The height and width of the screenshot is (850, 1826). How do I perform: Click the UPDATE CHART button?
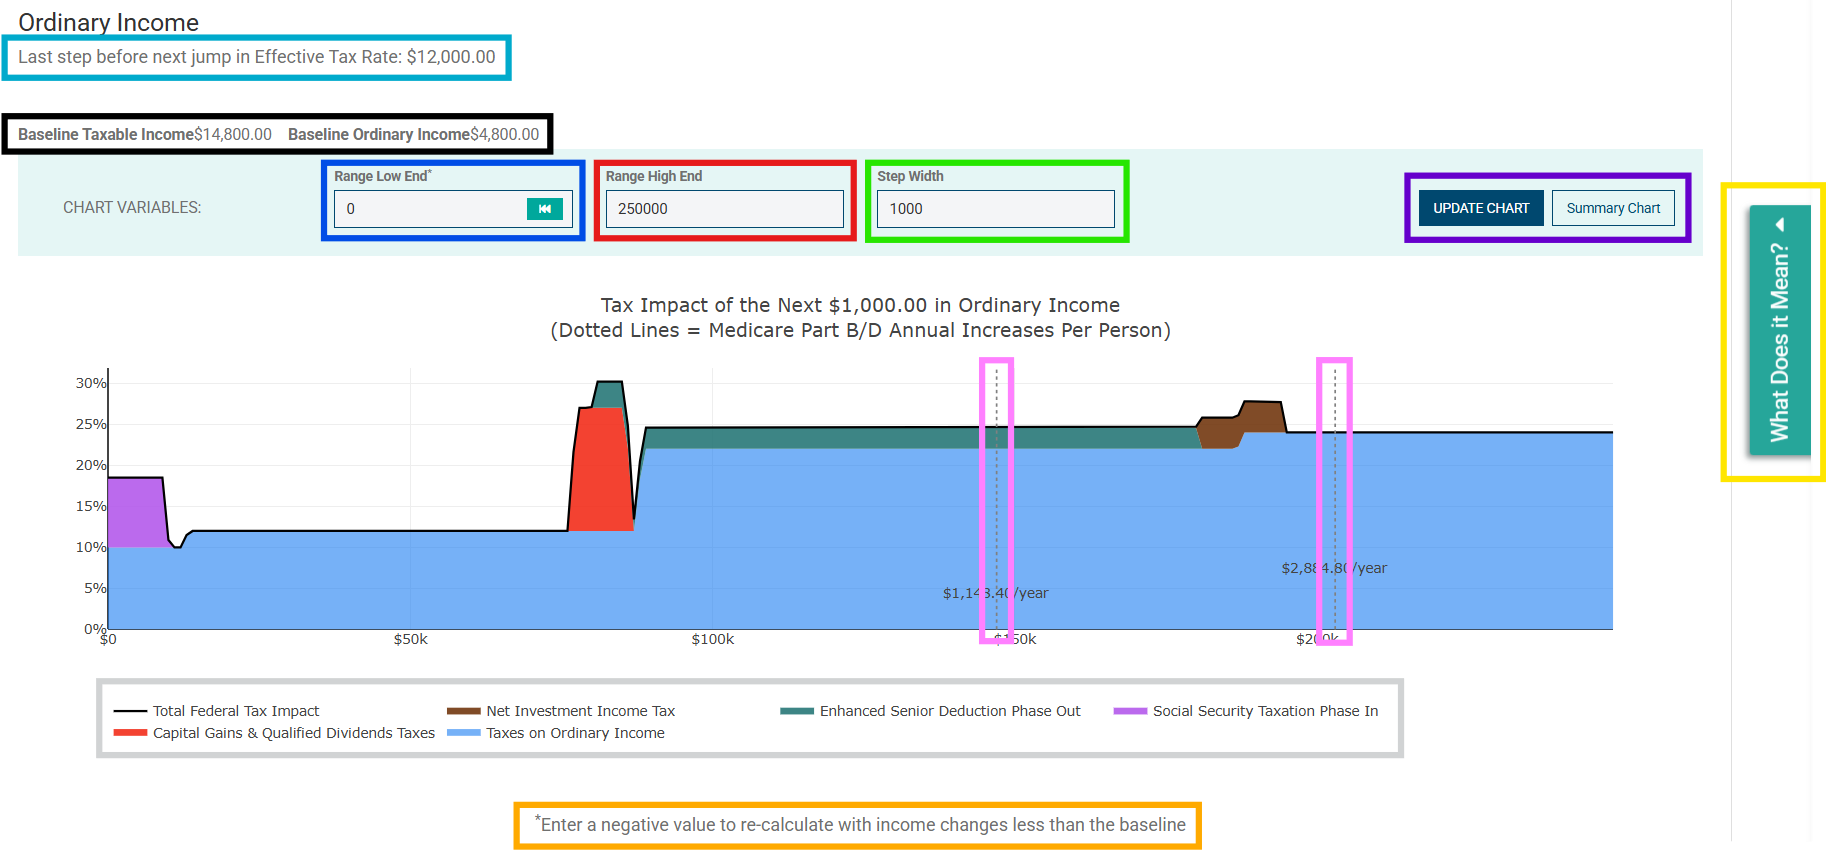1481,208
